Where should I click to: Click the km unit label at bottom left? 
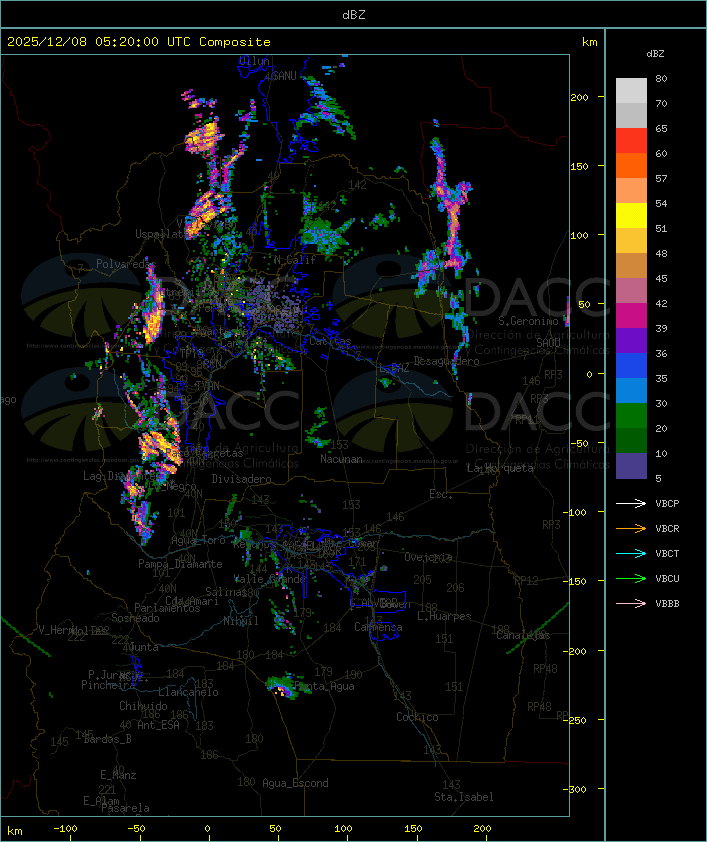(x=14, y=831)
